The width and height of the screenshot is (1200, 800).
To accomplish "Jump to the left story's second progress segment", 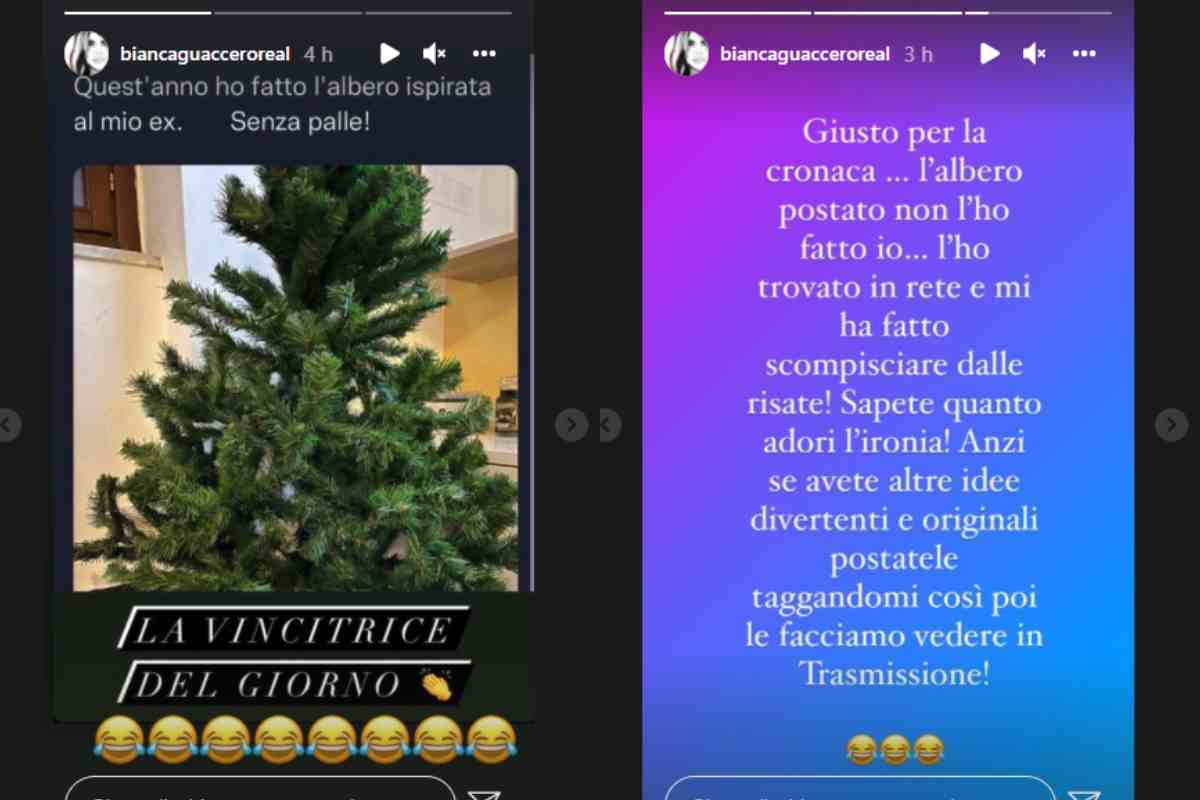I will click(x=287, y=13).
